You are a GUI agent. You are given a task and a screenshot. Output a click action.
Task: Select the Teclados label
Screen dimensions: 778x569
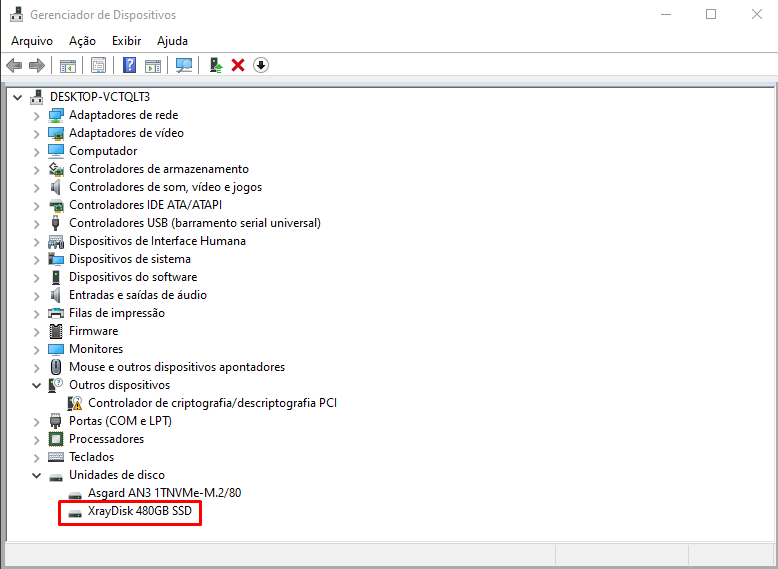point(91,457)
